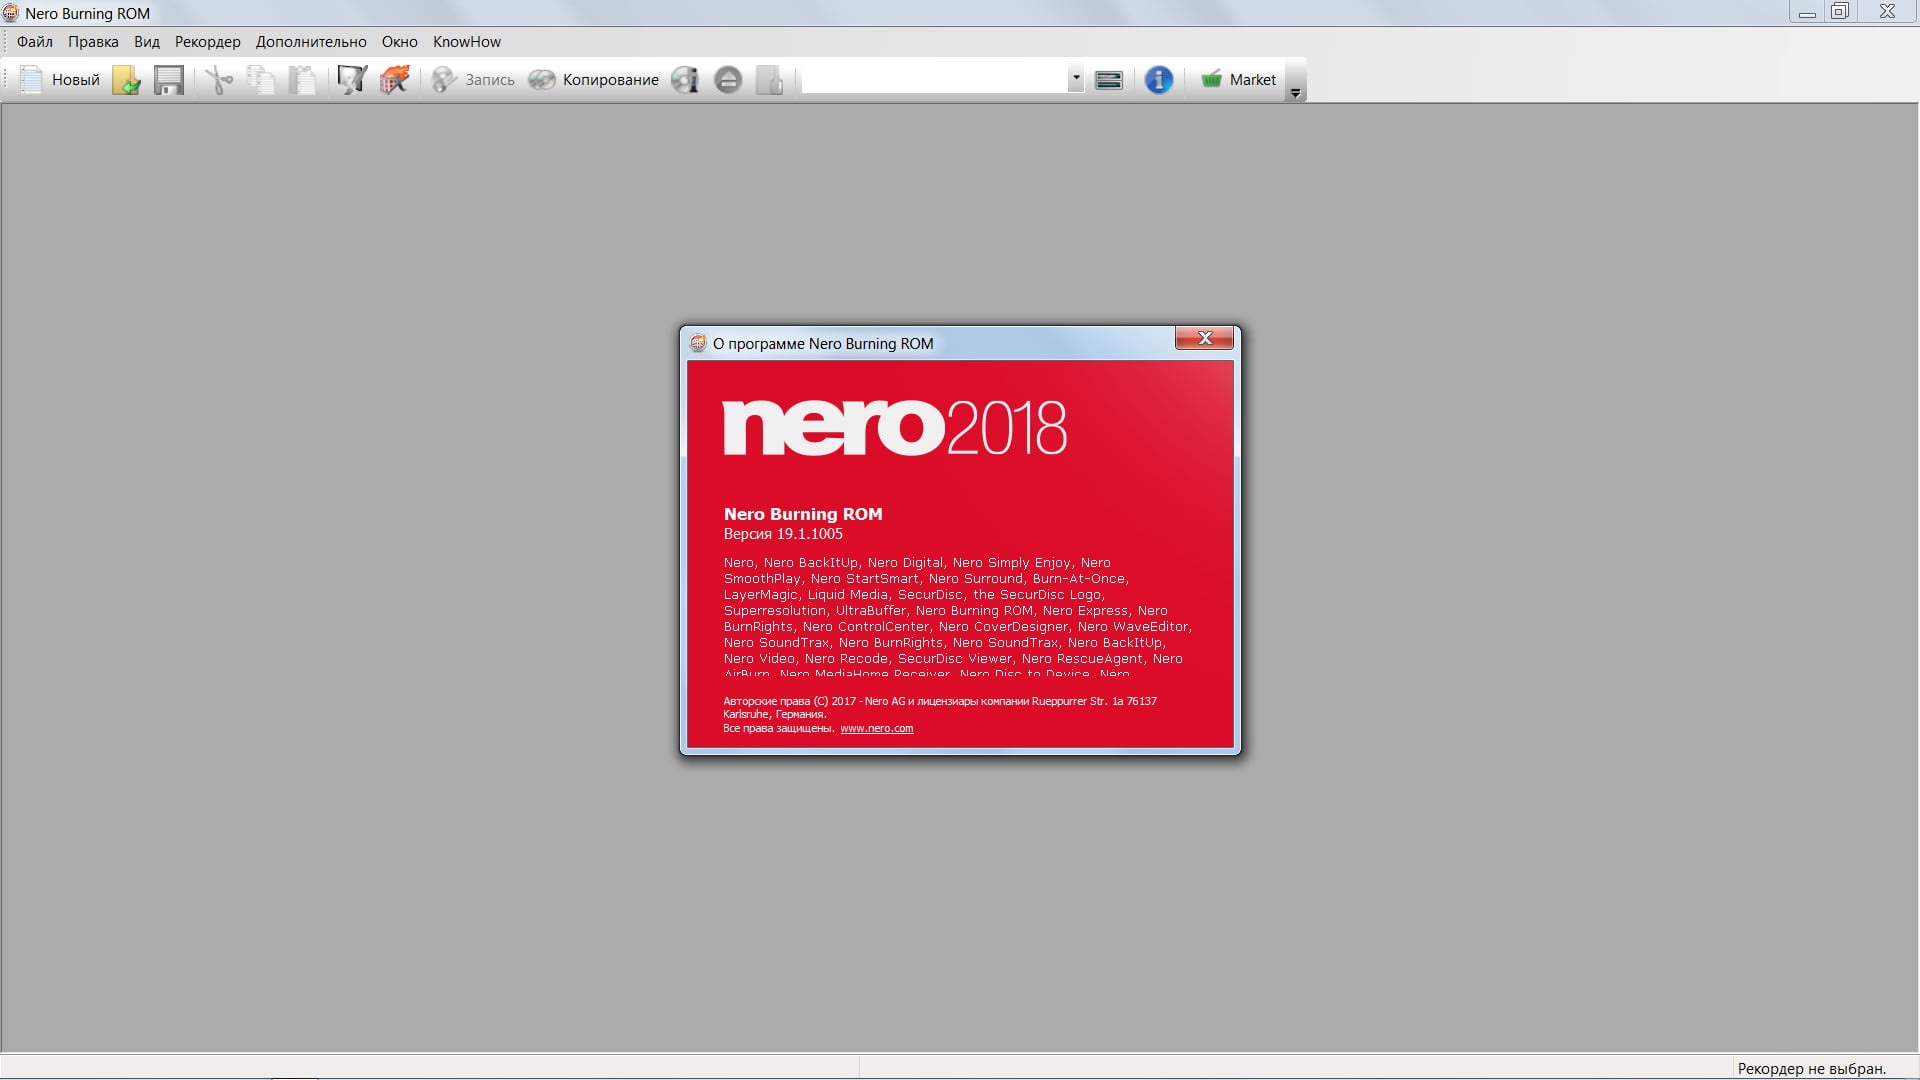Click the paste clipboard icon

tap(302, 80)
